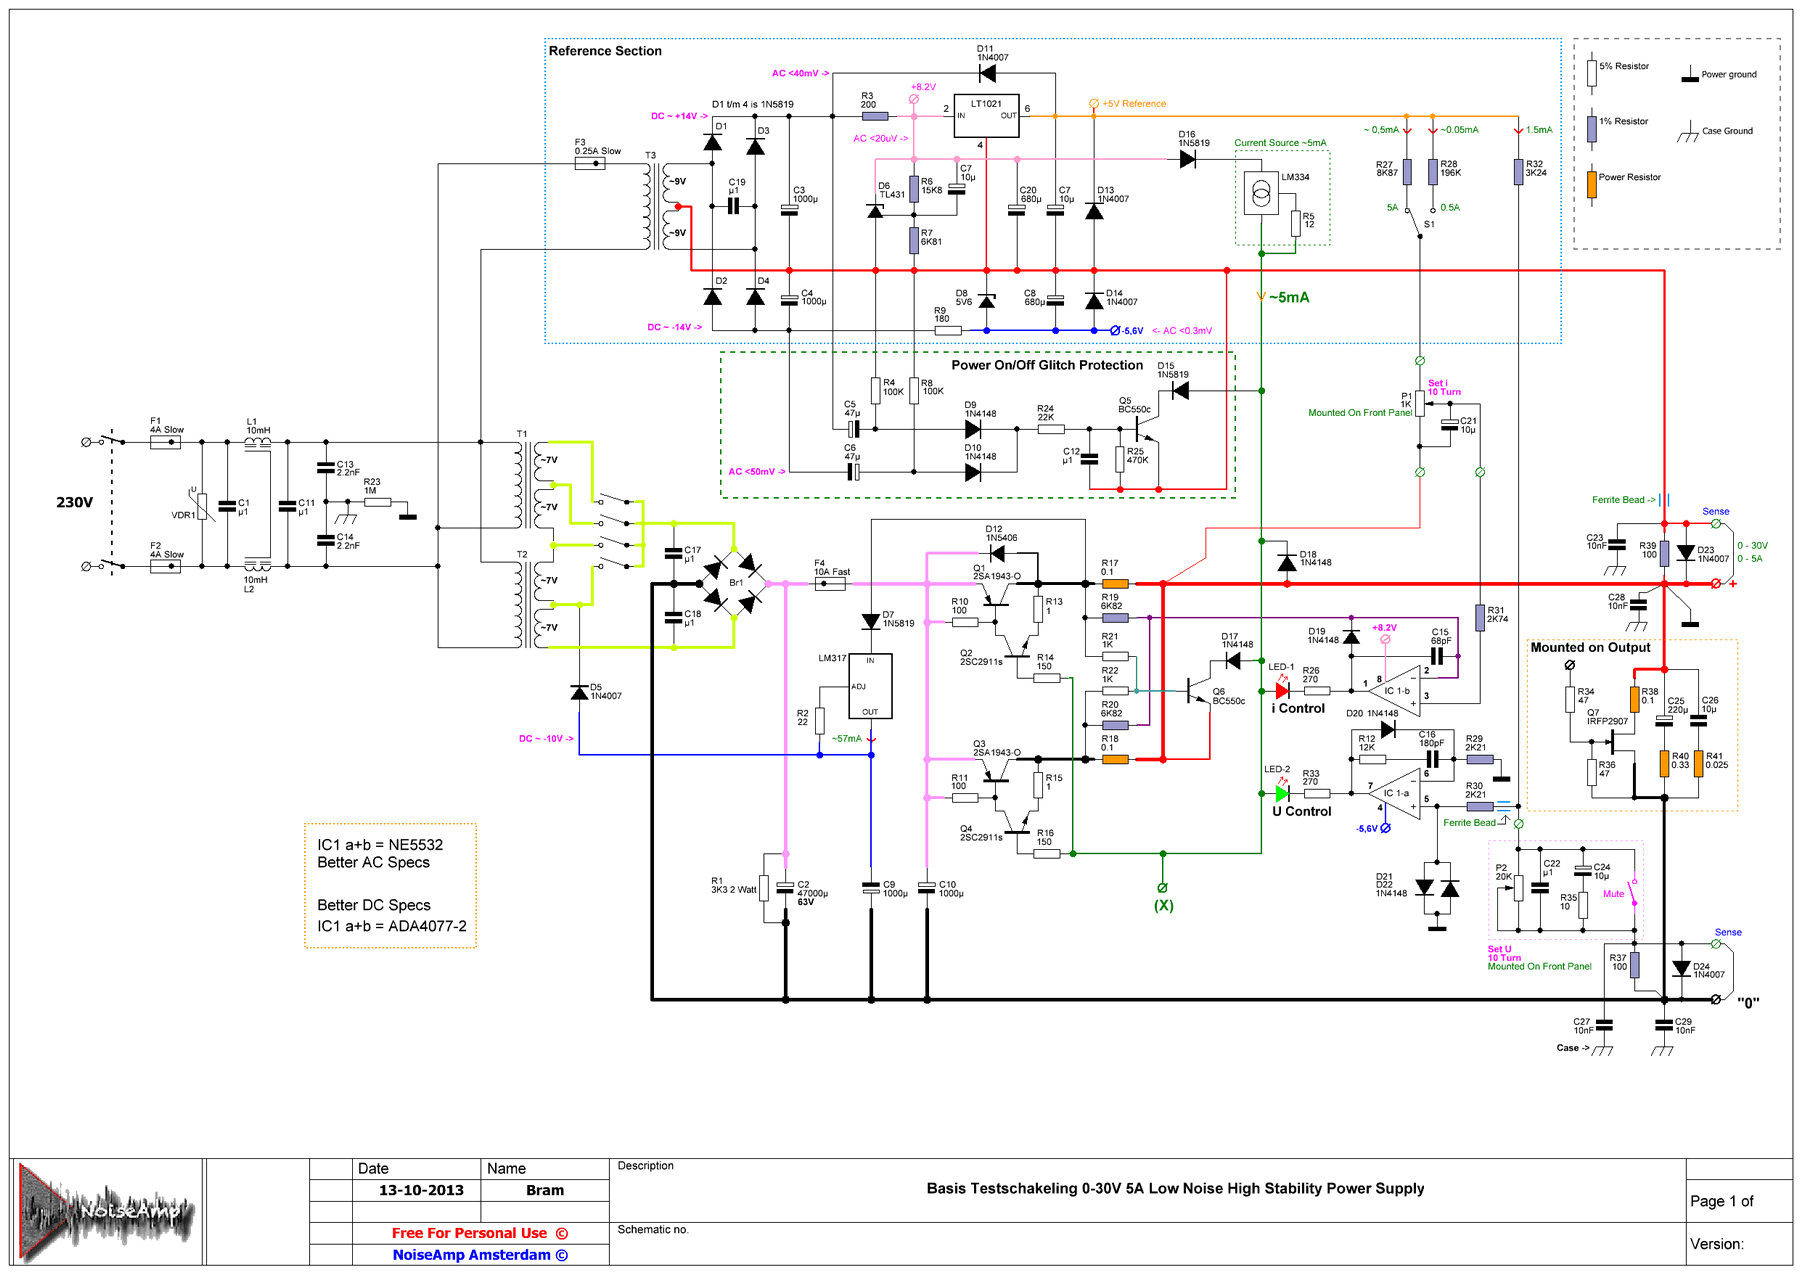This screenshot has height=1273, width=1800.
Task: Select the IC 1-a op-amp triangle
Action: point(1396,793)
